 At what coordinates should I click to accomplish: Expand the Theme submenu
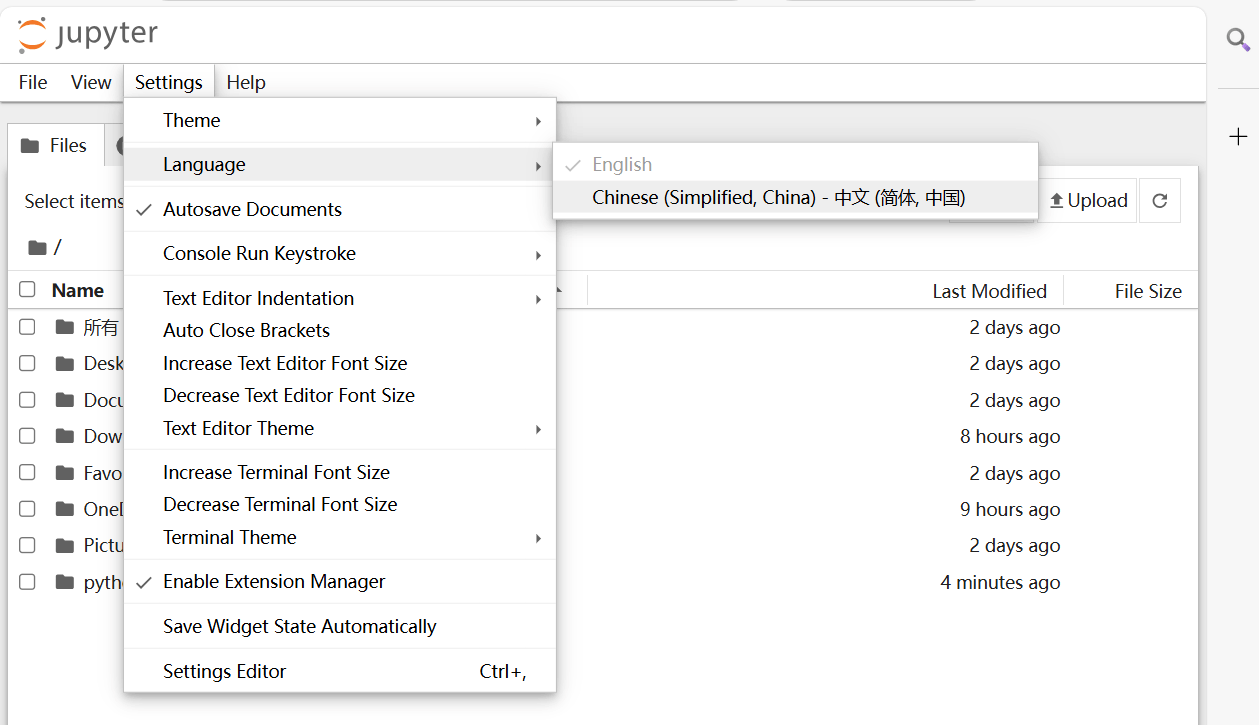click(340, 121)
